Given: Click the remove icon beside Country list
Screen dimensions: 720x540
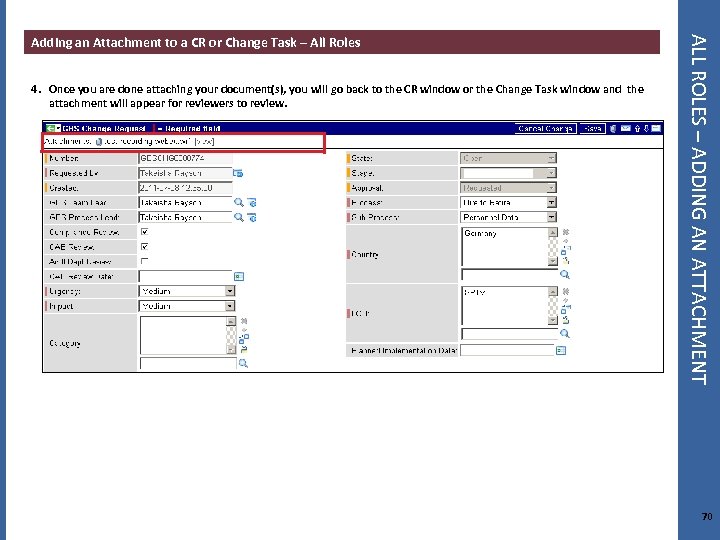Looking at the screenshot, I should (566, 232).
